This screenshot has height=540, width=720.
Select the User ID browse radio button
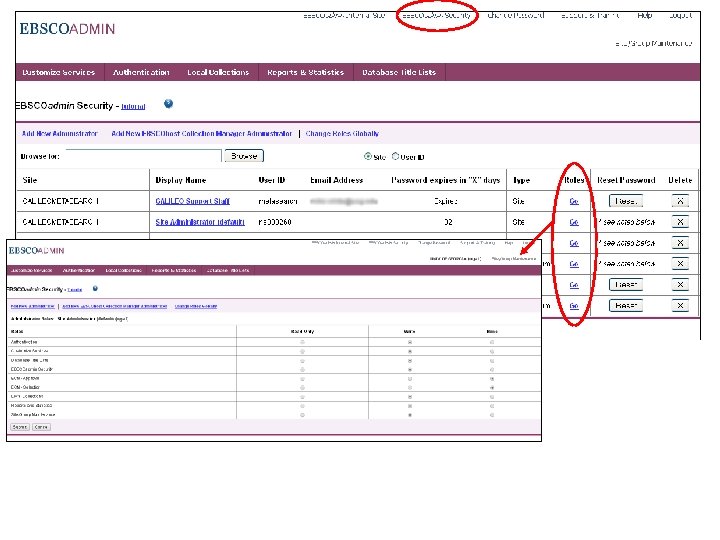395,156
